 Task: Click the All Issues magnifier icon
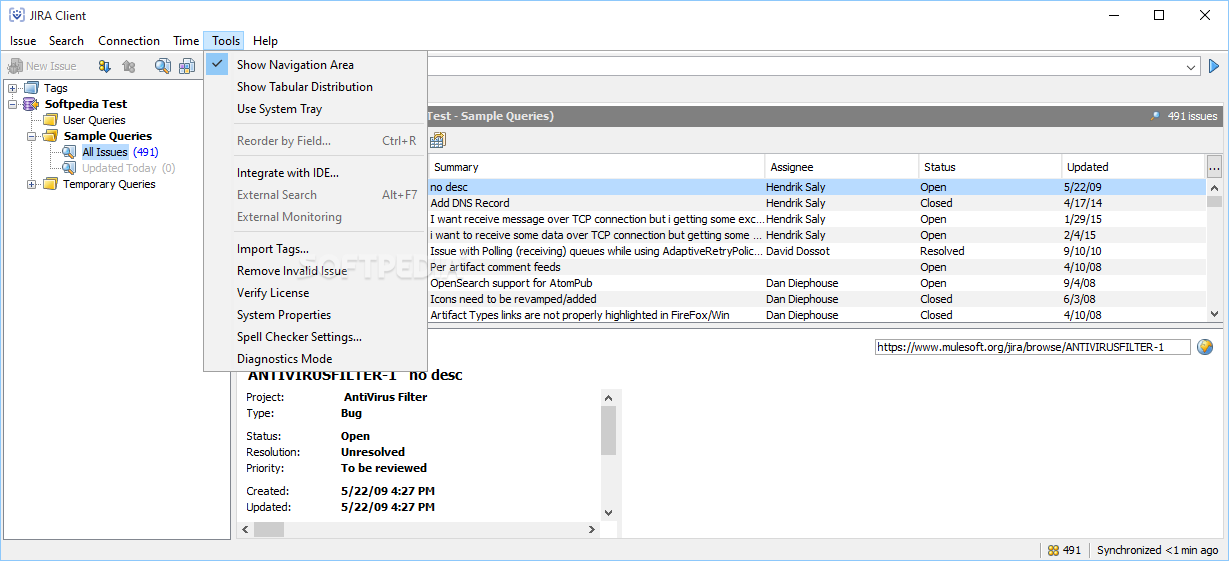coord(69,152)
